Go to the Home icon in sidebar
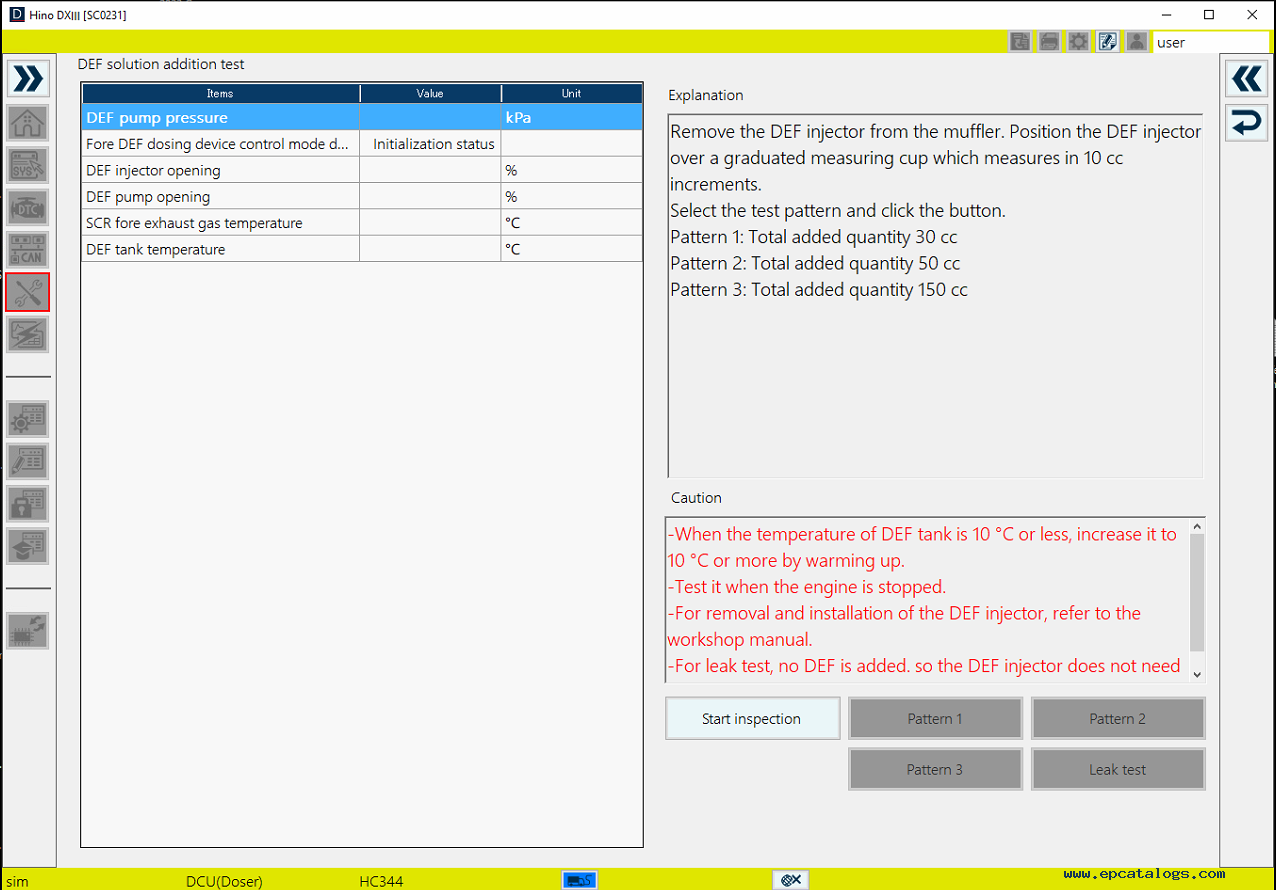The height and width of the screenshot is (890, 1276). 28,123
